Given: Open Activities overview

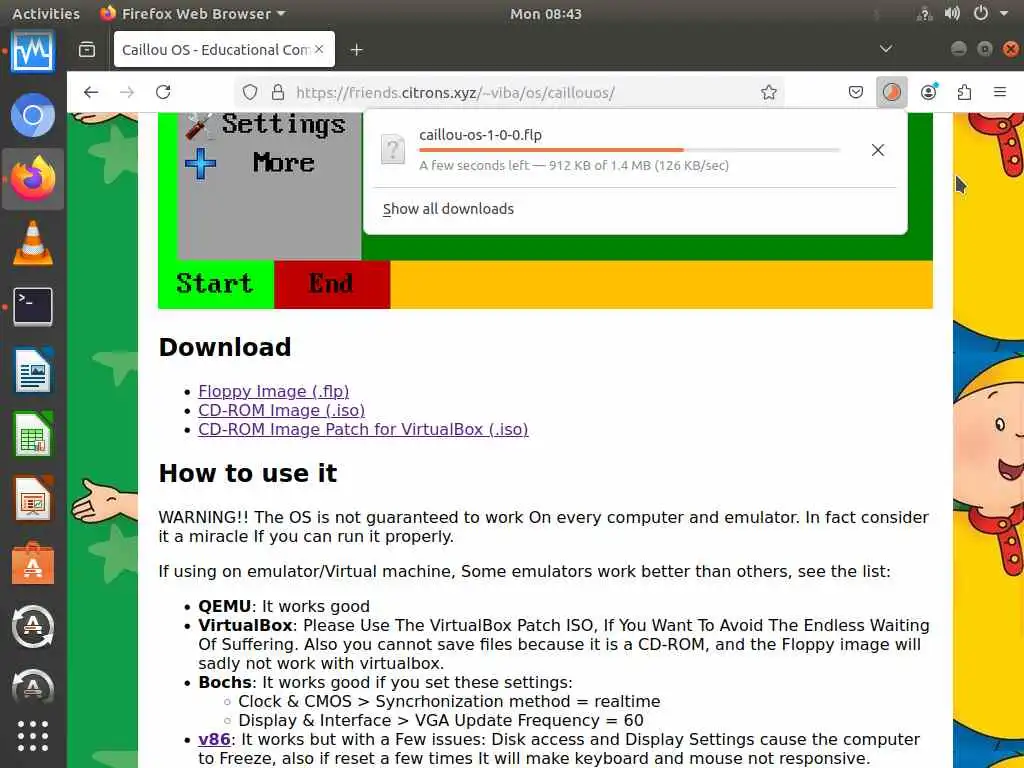Looking at the screenshot, I should [x=46, y=13].
